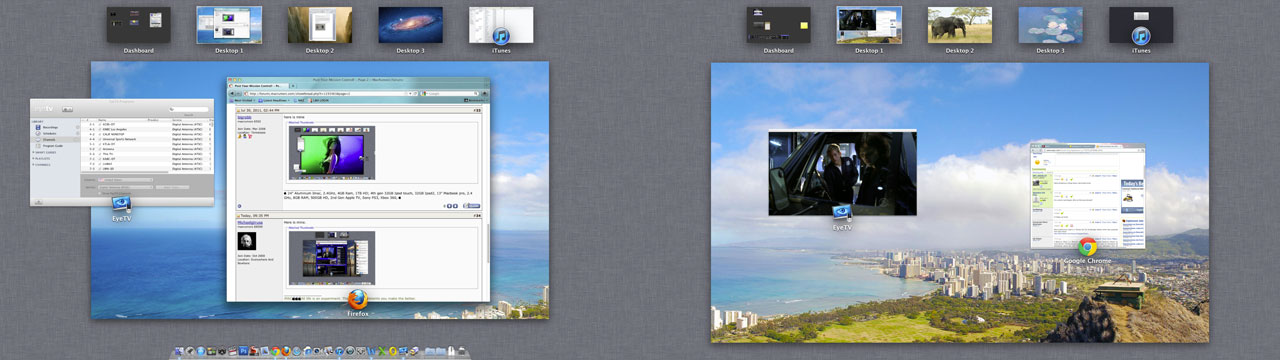Switch to Desktop 2 on the left display

[320, 25]
